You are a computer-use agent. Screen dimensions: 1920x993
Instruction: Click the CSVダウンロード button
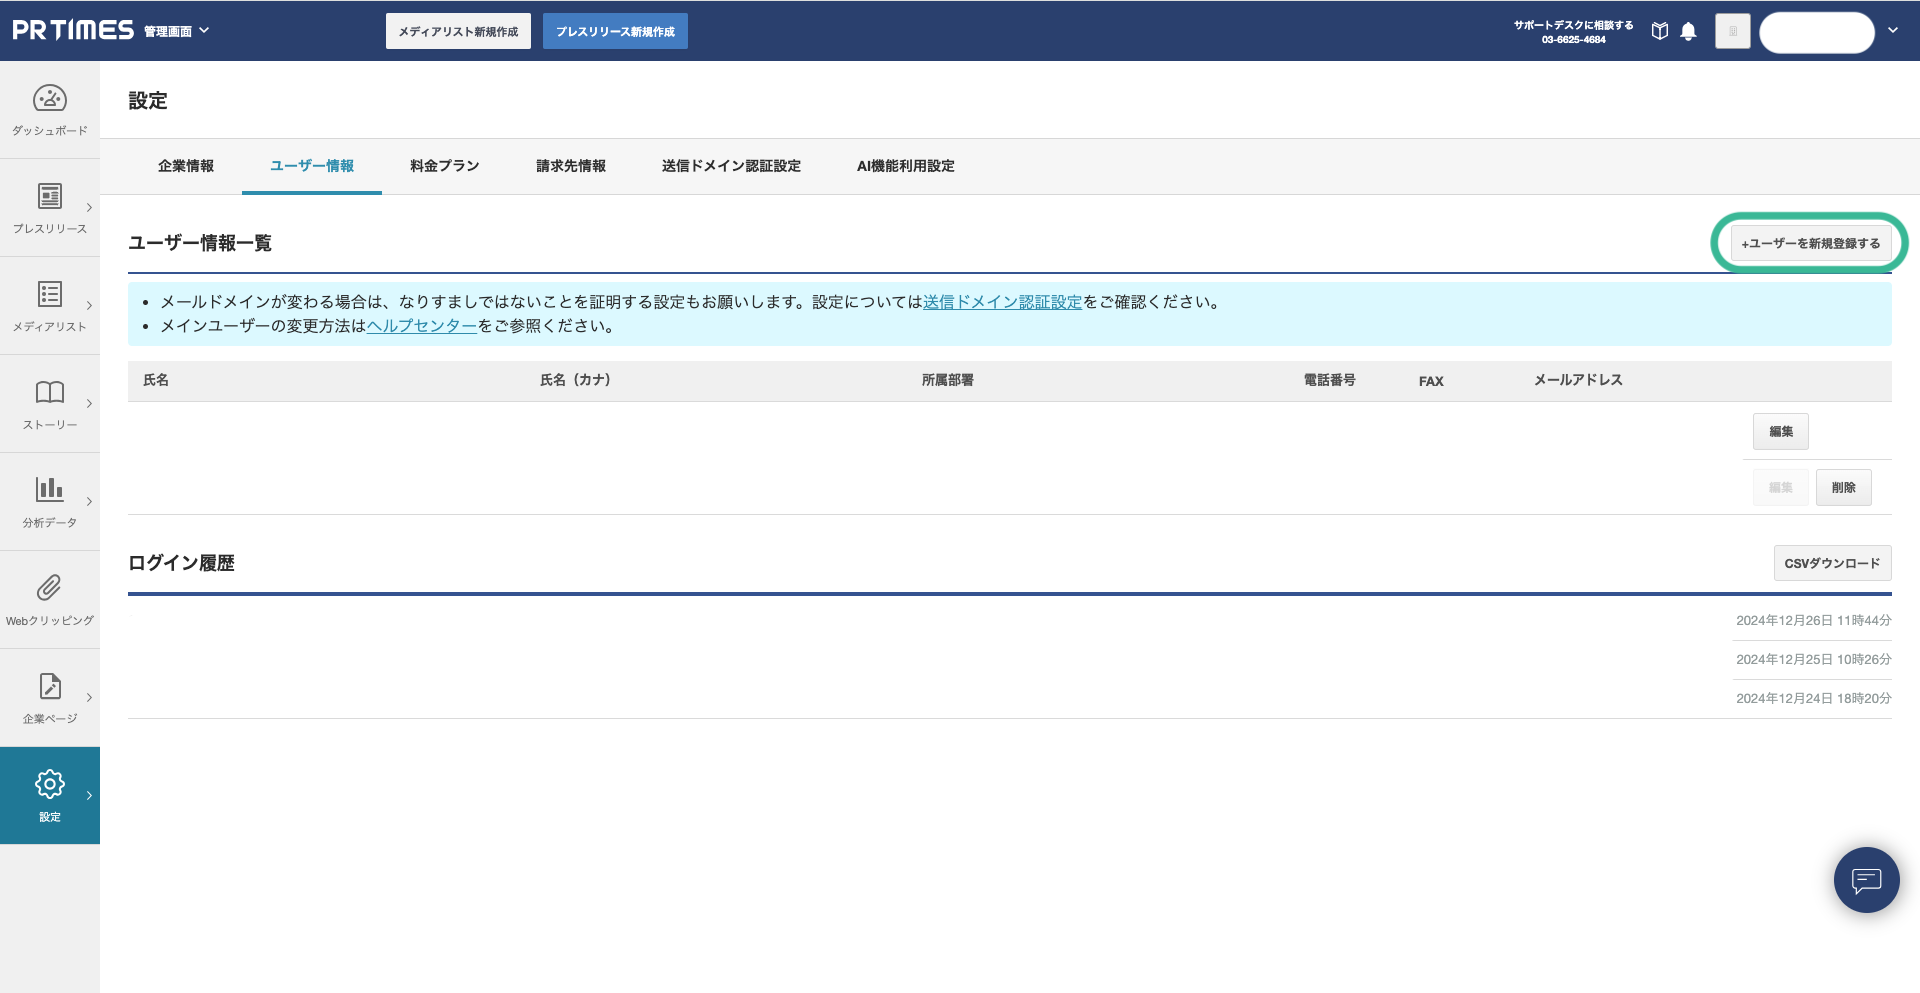(1832, 563)
